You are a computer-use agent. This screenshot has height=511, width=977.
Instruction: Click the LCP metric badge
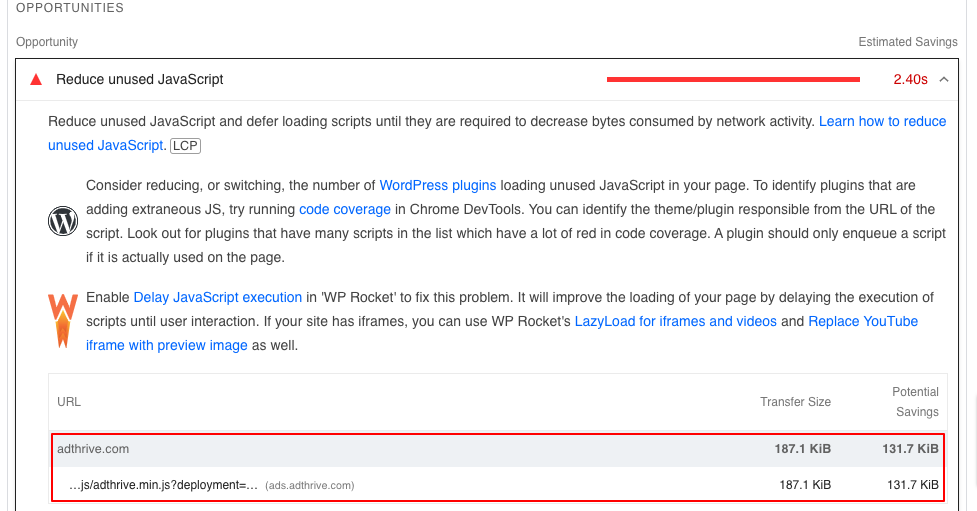(184, 146)
